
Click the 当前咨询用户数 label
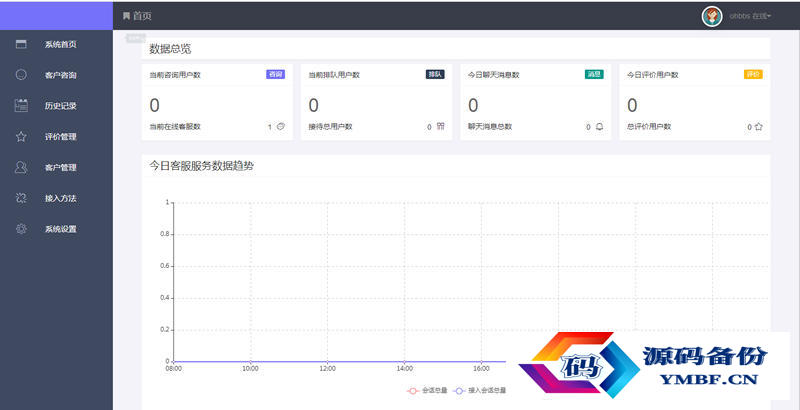click(x=175, y=75)
